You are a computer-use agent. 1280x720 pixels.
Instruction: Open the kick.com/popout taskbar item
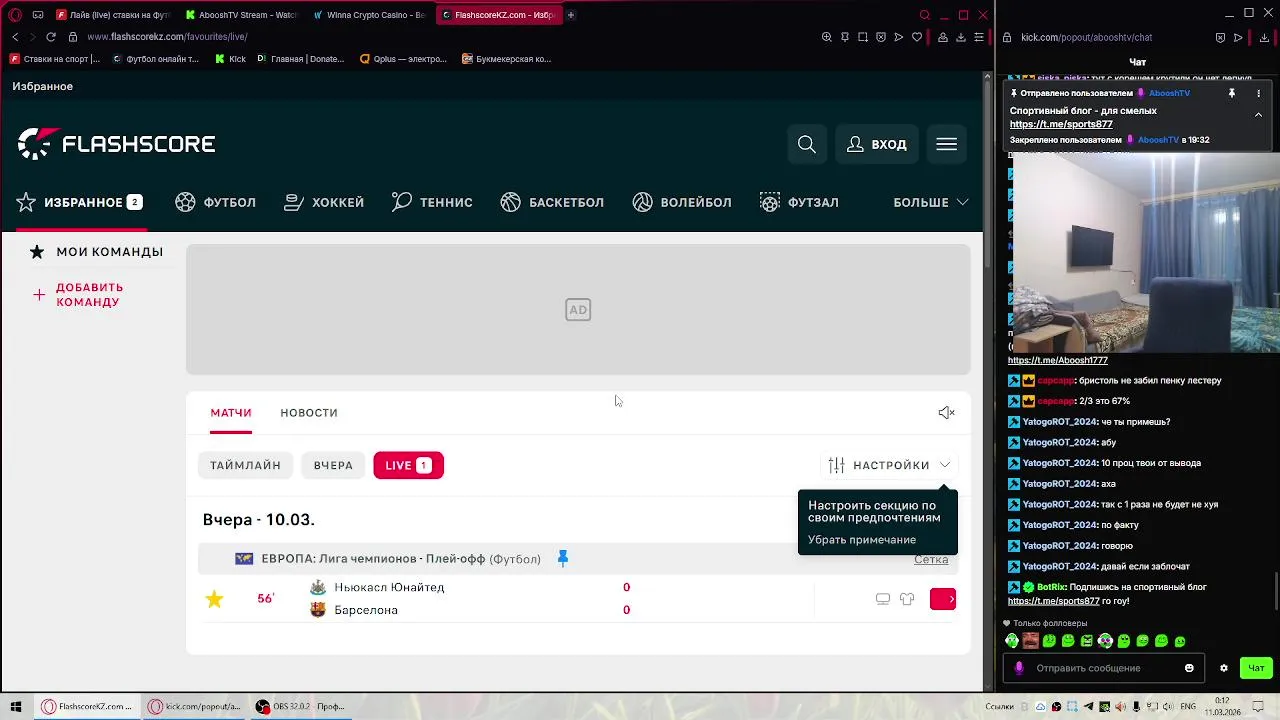[x=195, y=706]
